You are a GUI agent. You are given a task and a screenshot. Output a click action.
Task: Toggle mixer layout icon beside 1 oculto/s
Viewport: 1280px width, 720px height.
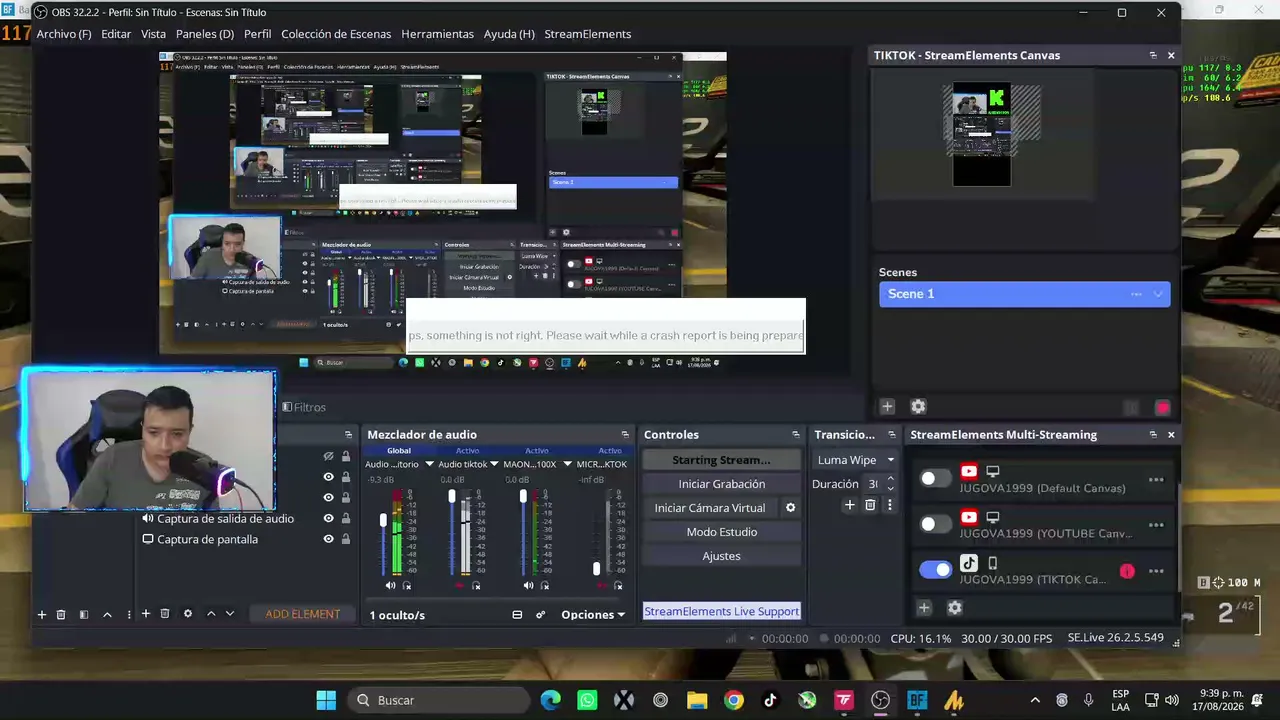point(517,615)
